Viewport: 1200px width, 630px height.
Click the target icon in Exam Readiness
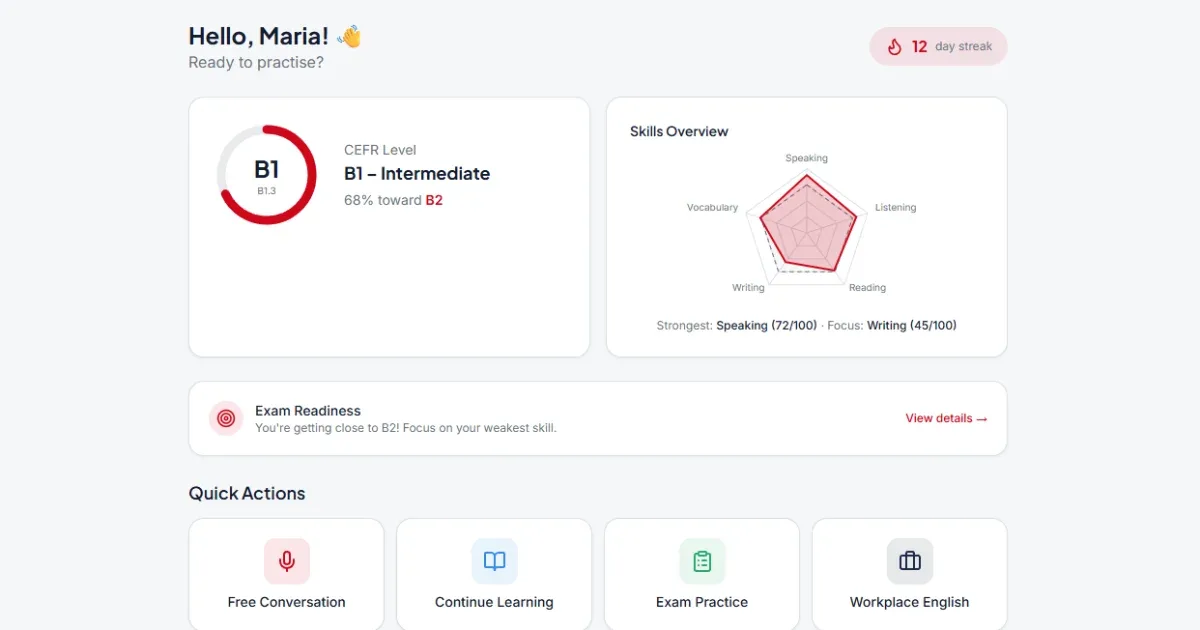(226, 418)
